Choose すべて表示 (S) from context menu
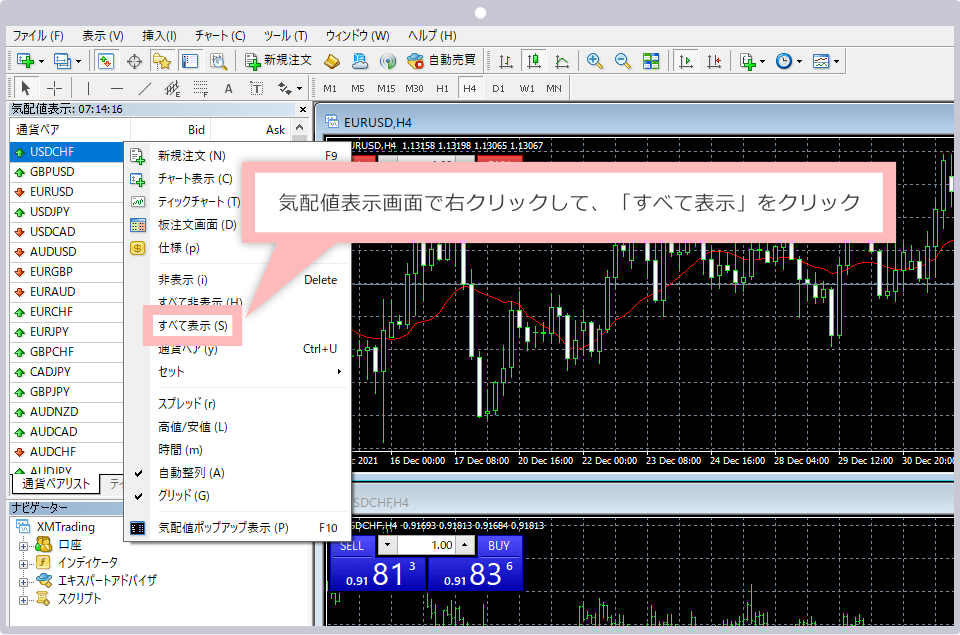Screen dimensions: 960x635 192,326
